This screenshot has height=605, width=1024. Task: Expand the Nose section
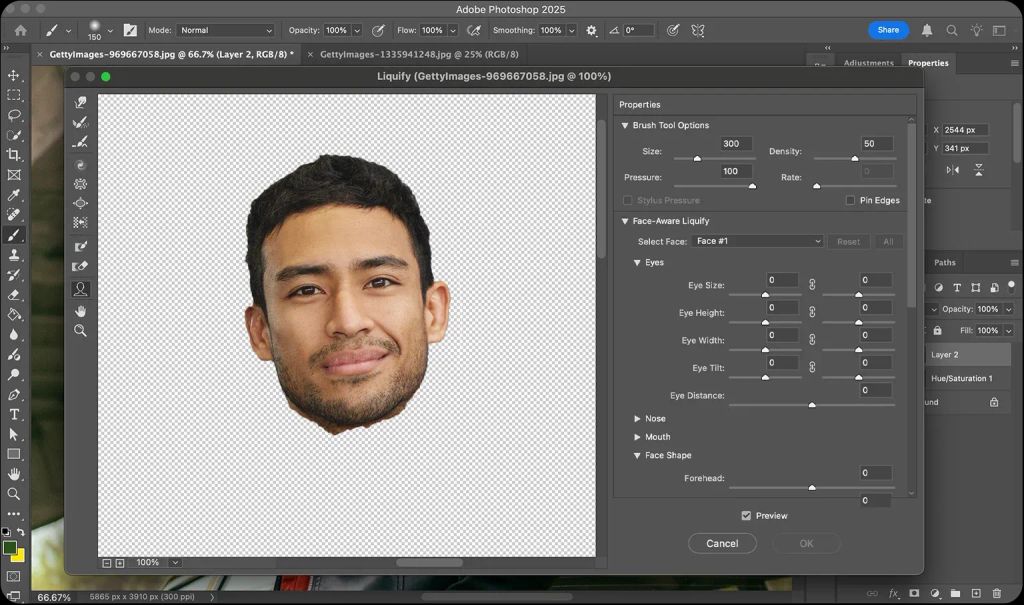click(638, 419)
